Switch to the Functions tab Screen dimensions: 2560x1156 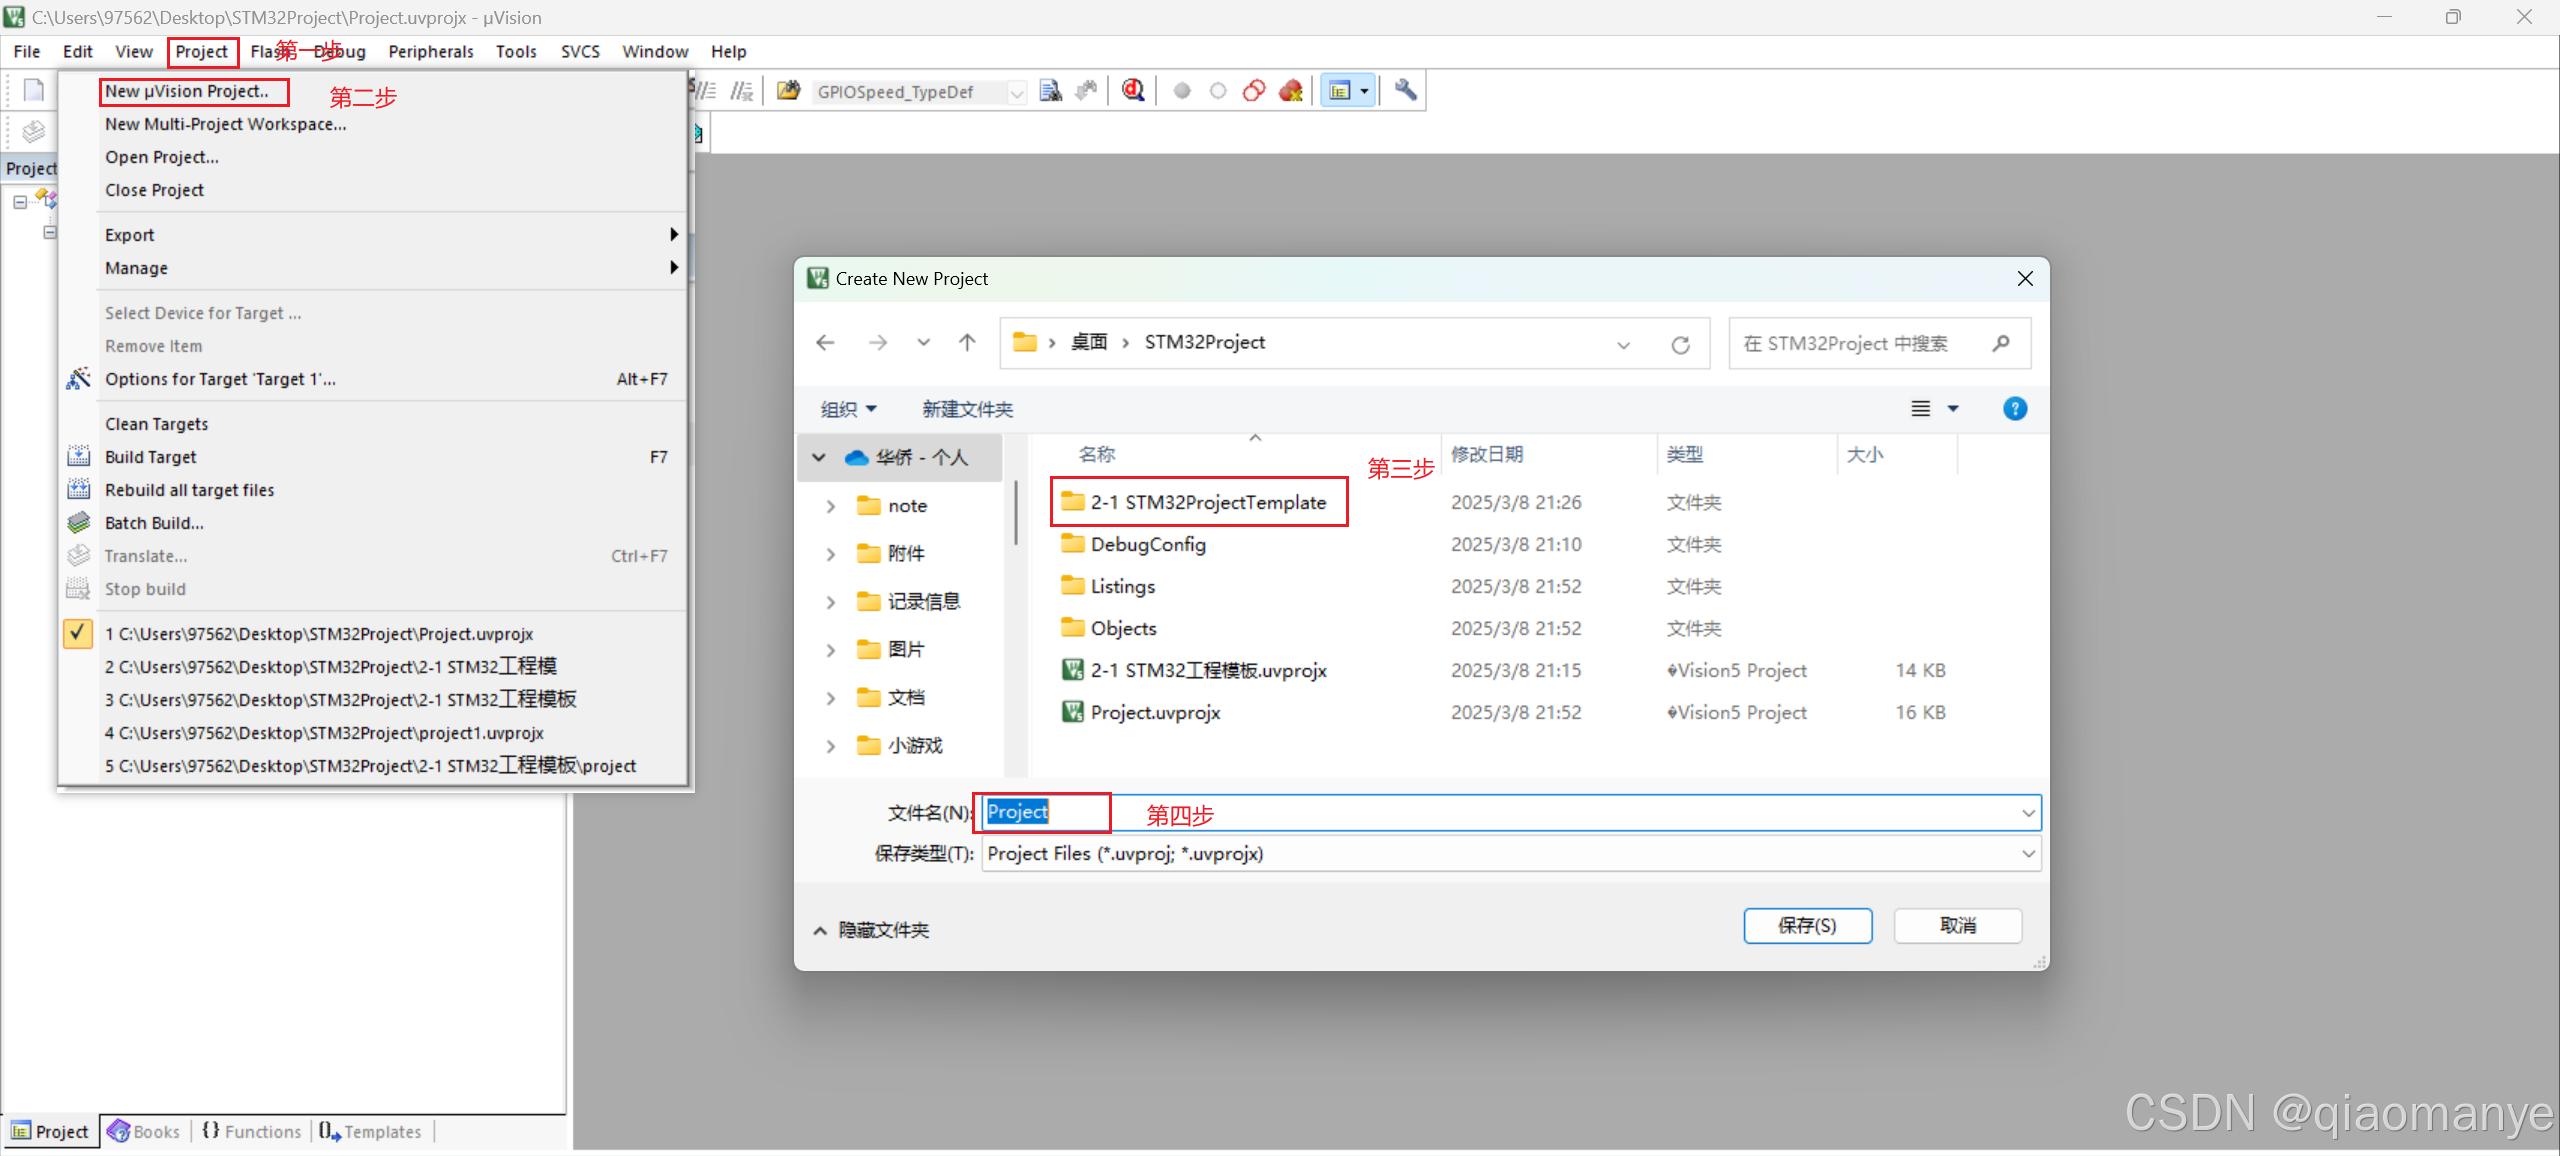pos(252,1132)
